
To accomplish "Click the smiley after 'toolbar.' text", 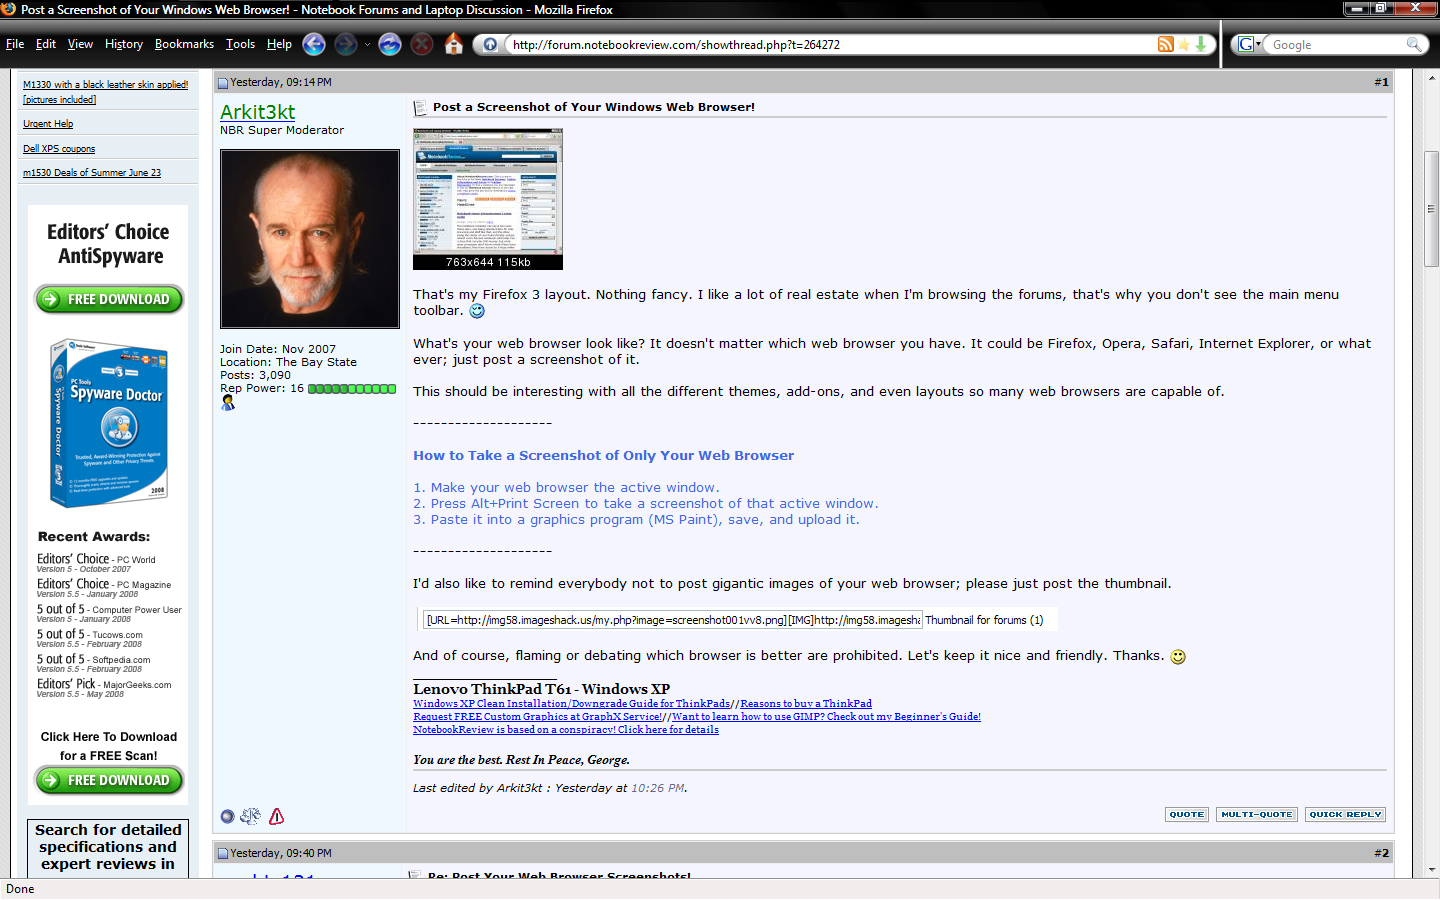I will tap(477, 311).
